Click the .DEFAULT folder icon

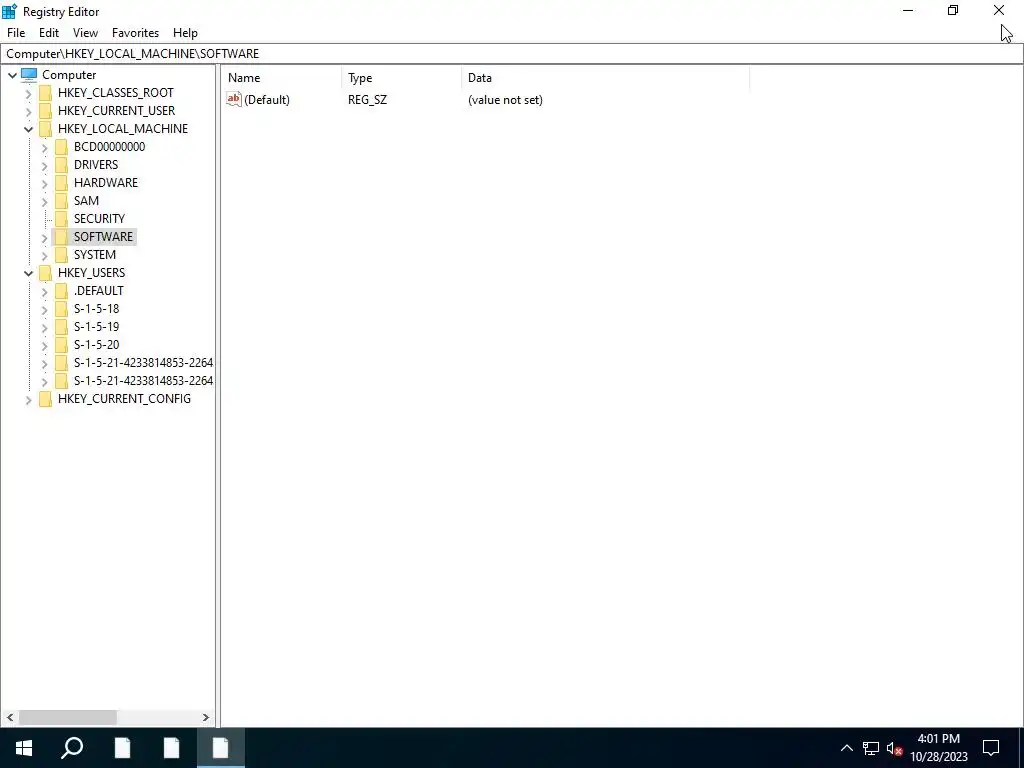pos(61,290)
